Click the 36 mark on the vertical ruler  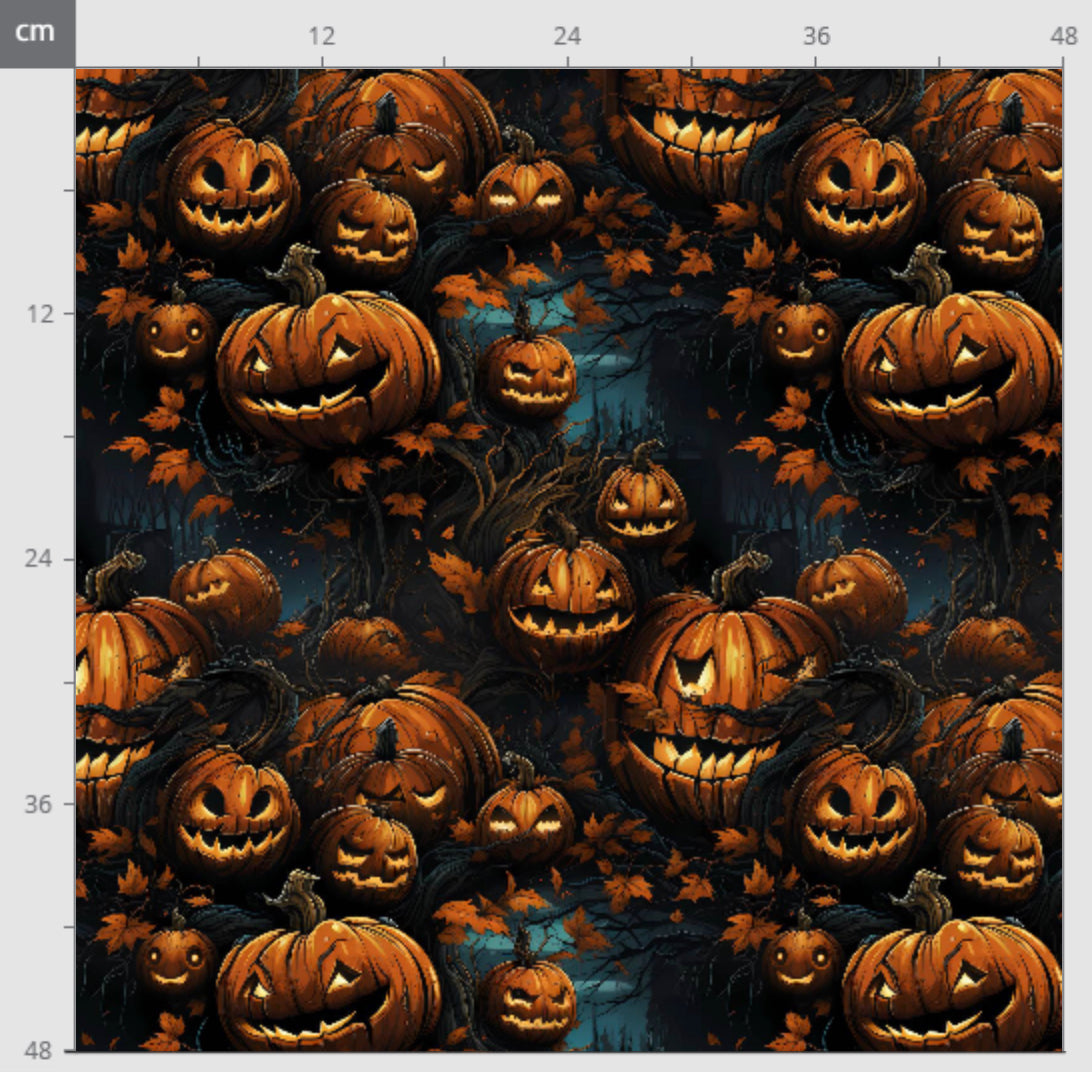(x=40, y=804)
